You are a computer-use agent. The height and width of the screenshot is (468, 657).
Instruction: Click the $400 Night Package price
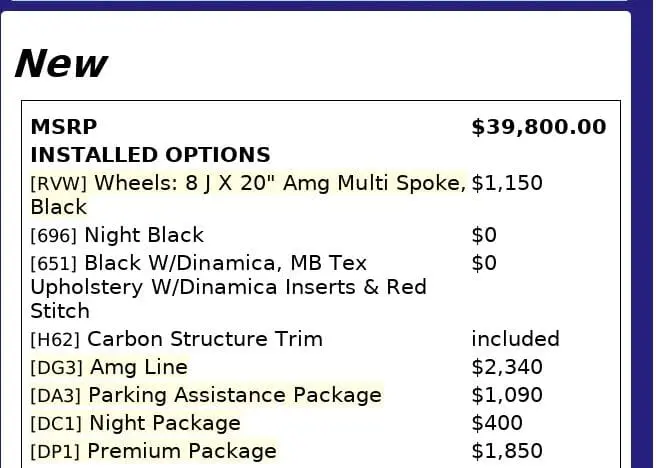pyautogui.click(x=497, y=423)
